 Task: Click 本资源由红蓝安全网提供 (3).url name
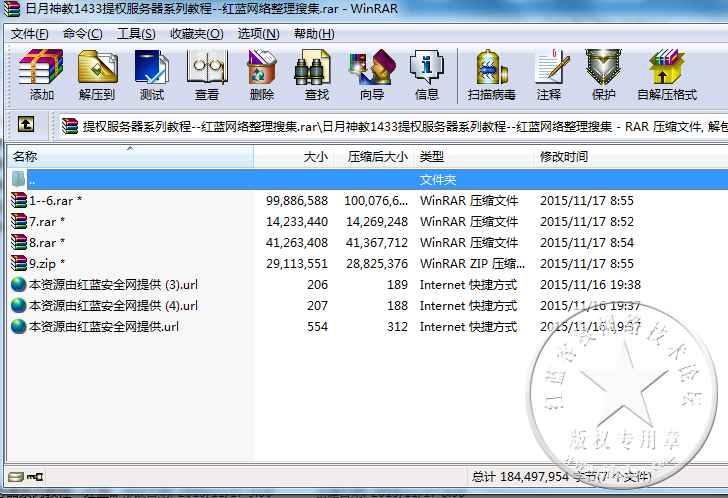pyautogui.click(x=113, y=285)
